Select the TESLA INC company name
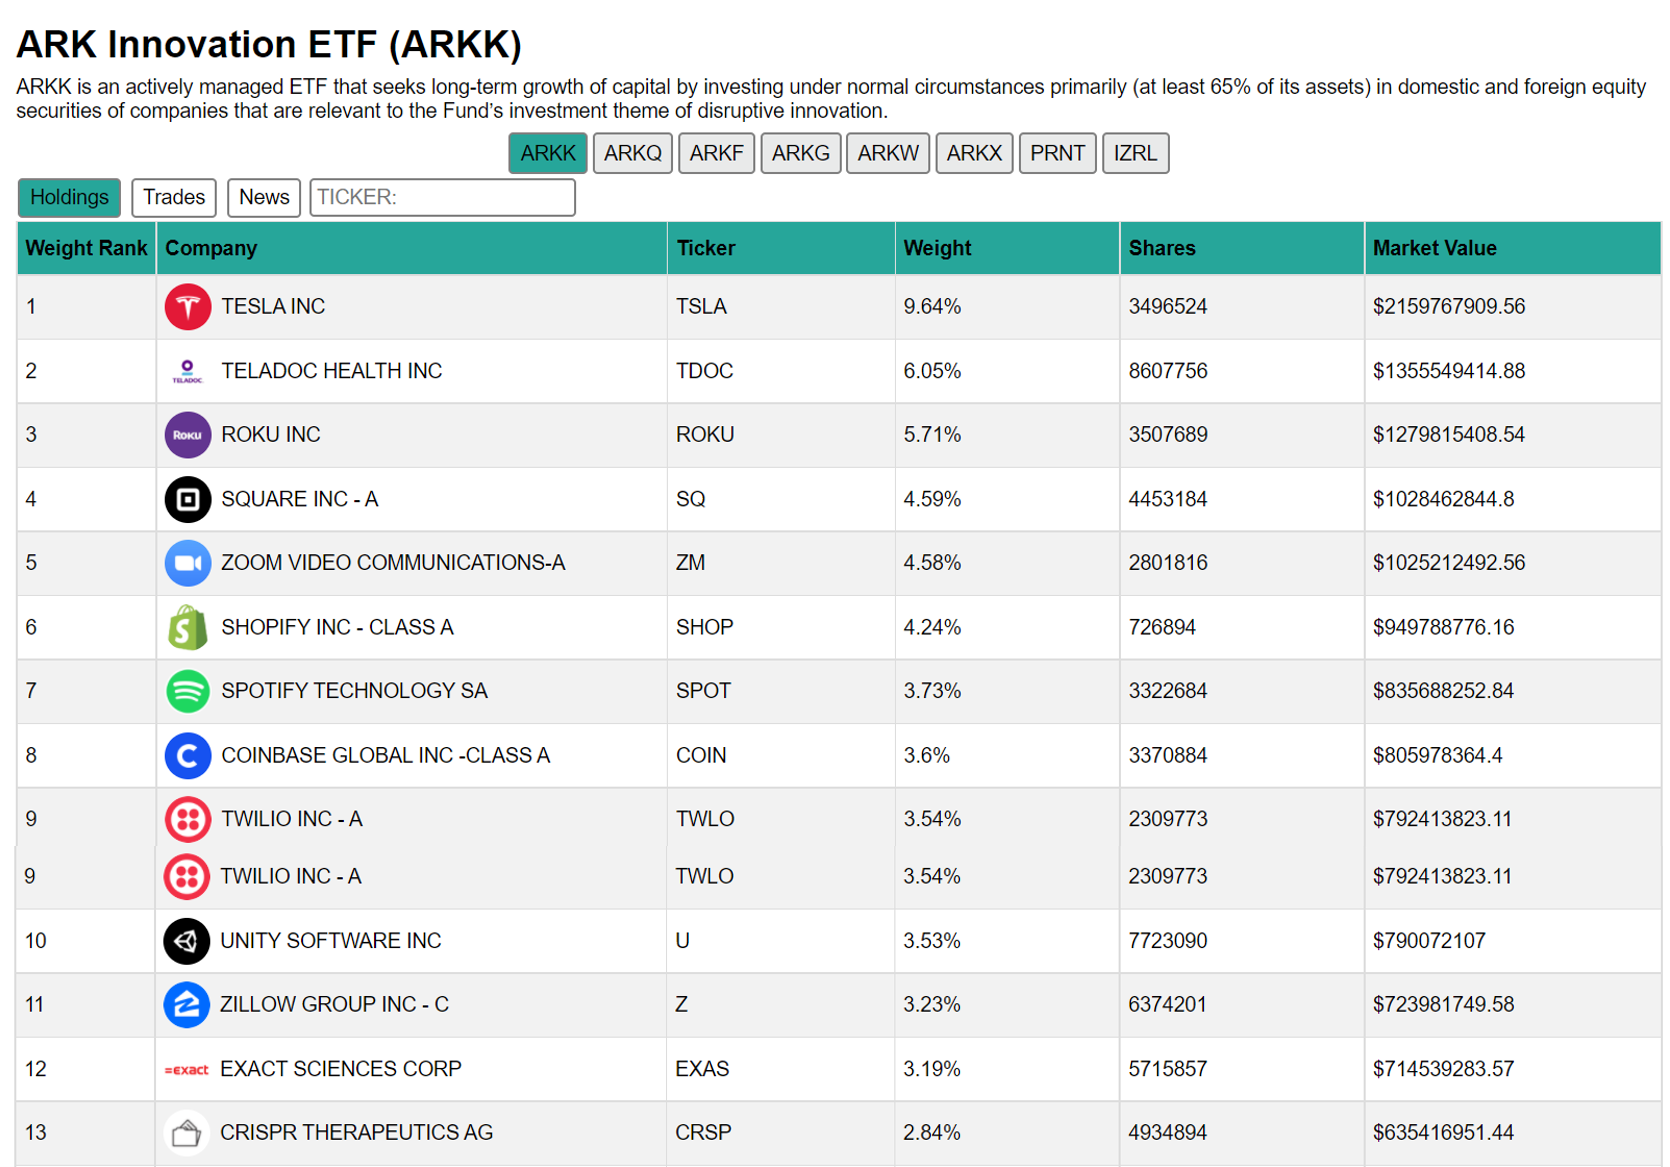 coord(273,307)
